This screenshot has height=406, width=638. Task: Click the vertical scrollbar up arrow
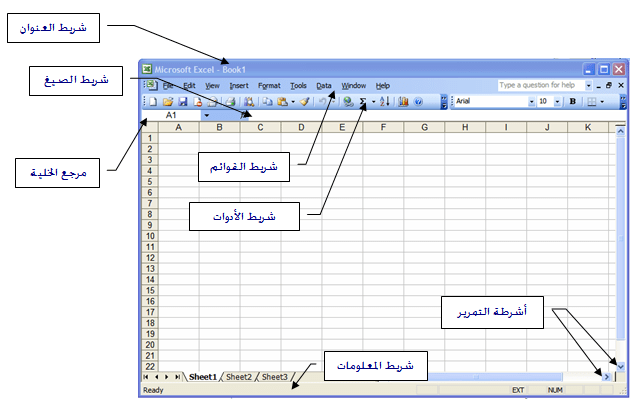[x=621, y=131]
